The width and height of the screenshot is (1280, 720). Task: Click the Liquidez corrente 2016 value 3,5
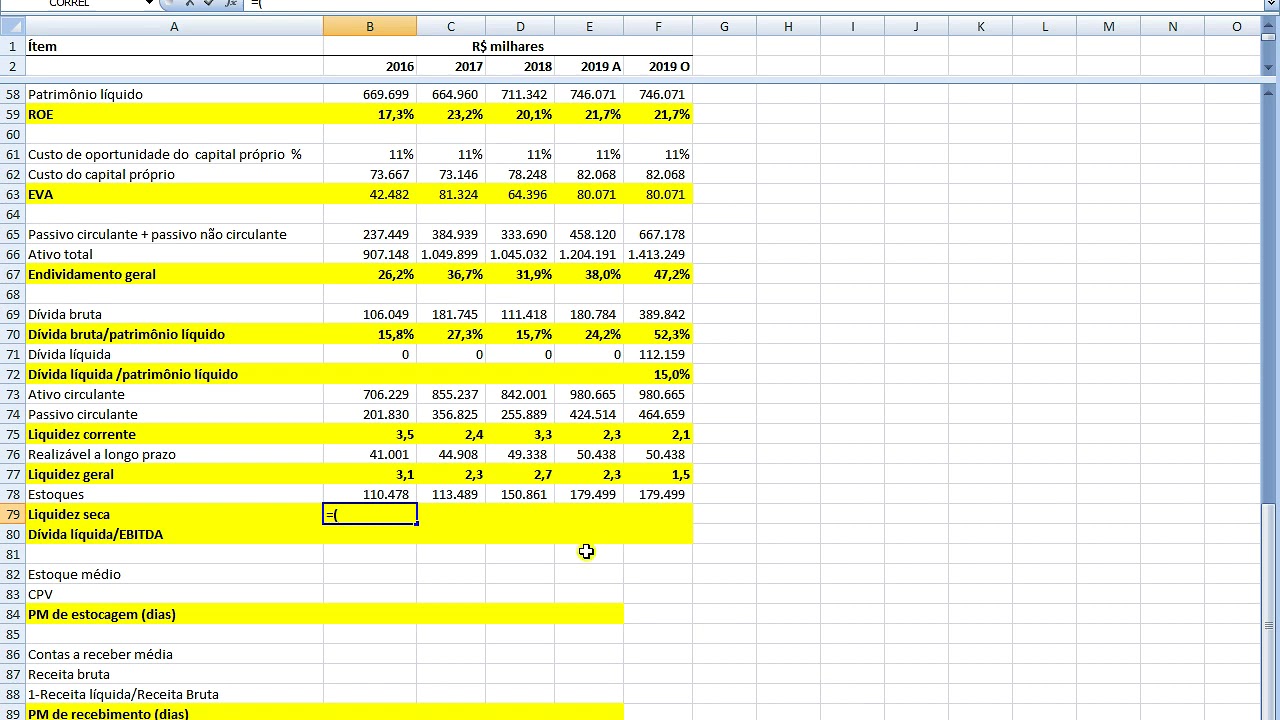pos(370,434)
